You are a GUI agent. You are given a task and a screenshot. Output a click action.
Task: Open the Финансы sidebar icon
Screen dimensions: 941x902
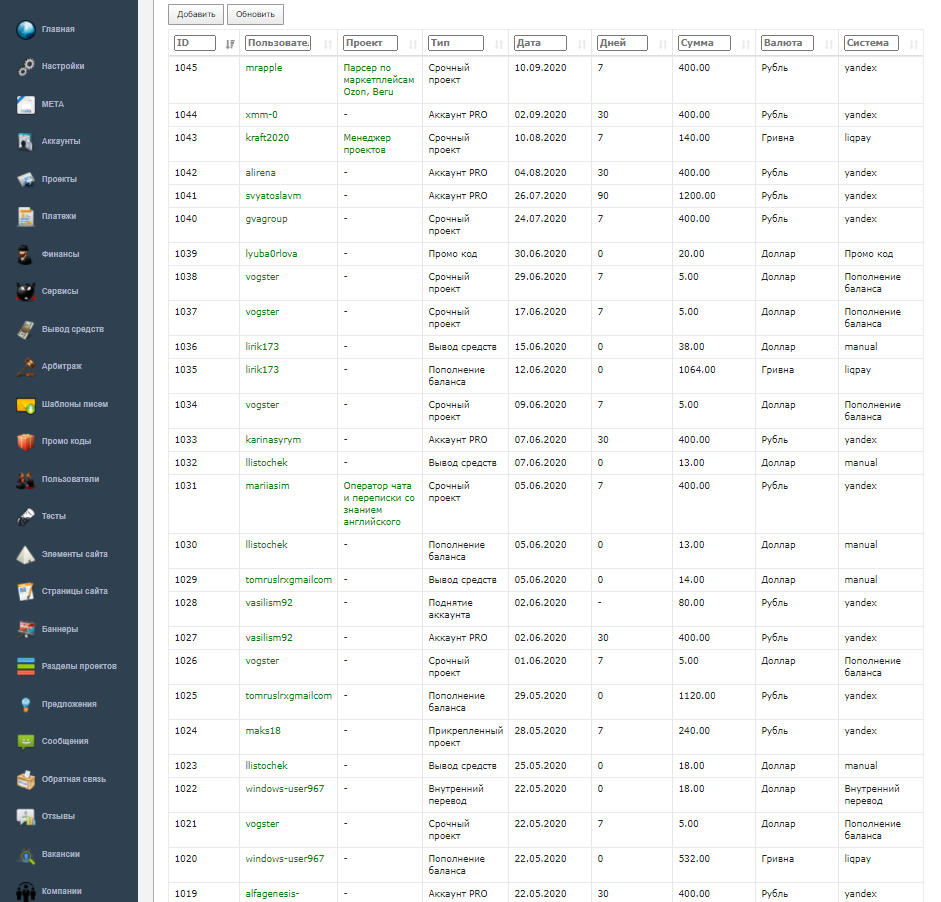(26, 254)
